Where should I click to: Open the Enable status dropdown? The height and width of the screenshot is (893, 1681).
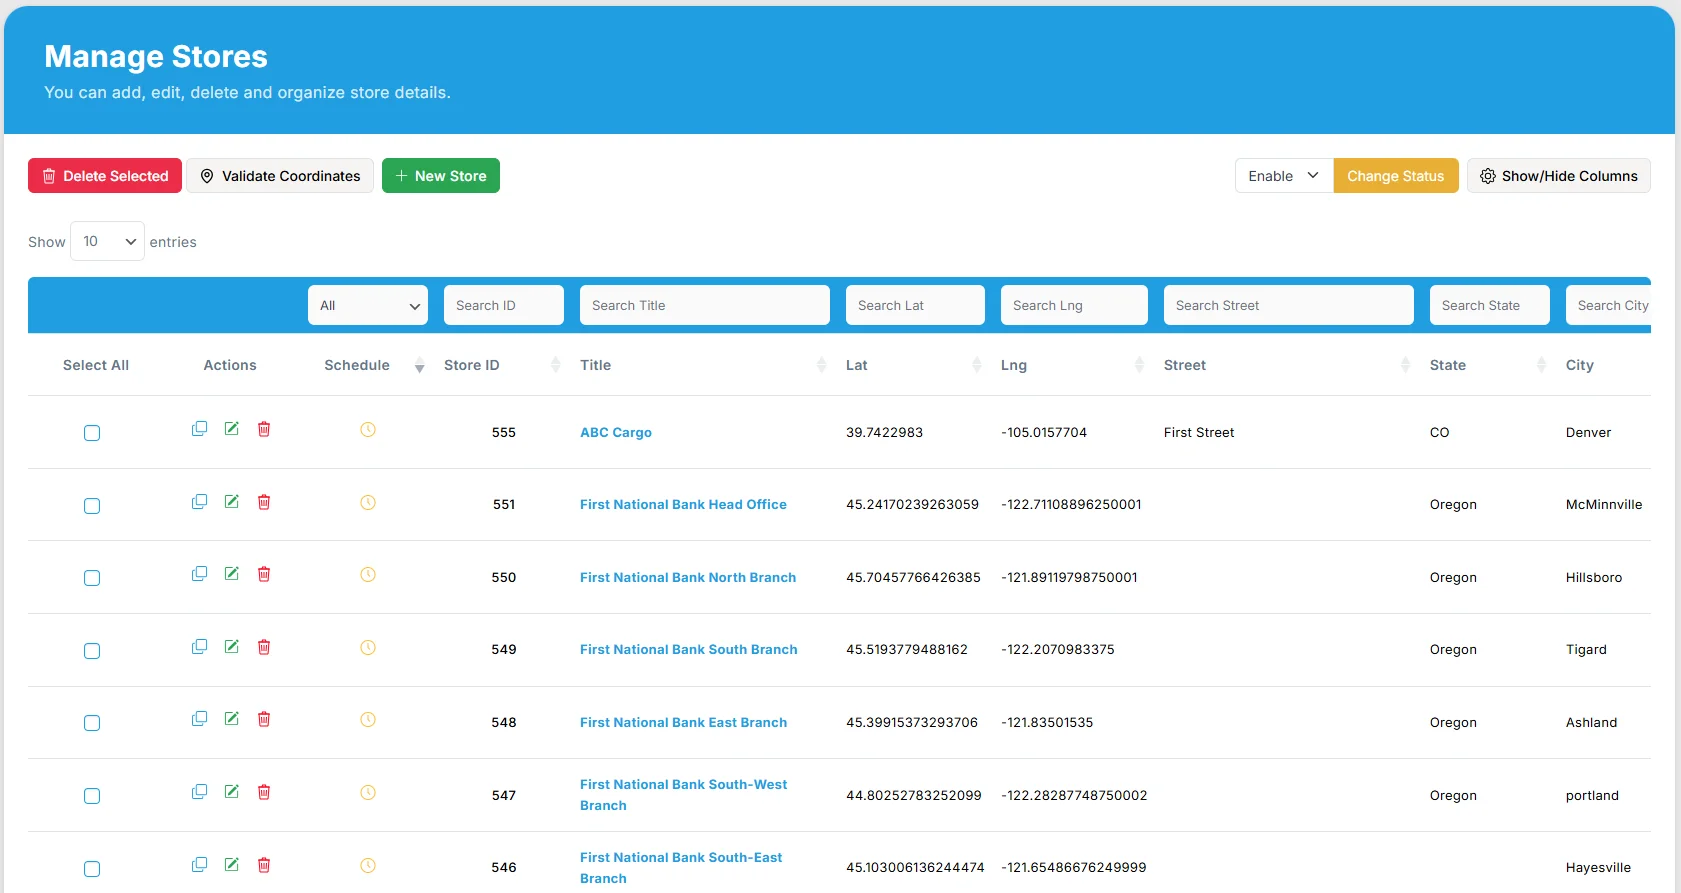pyautogui.click(x=1283, y=176)
